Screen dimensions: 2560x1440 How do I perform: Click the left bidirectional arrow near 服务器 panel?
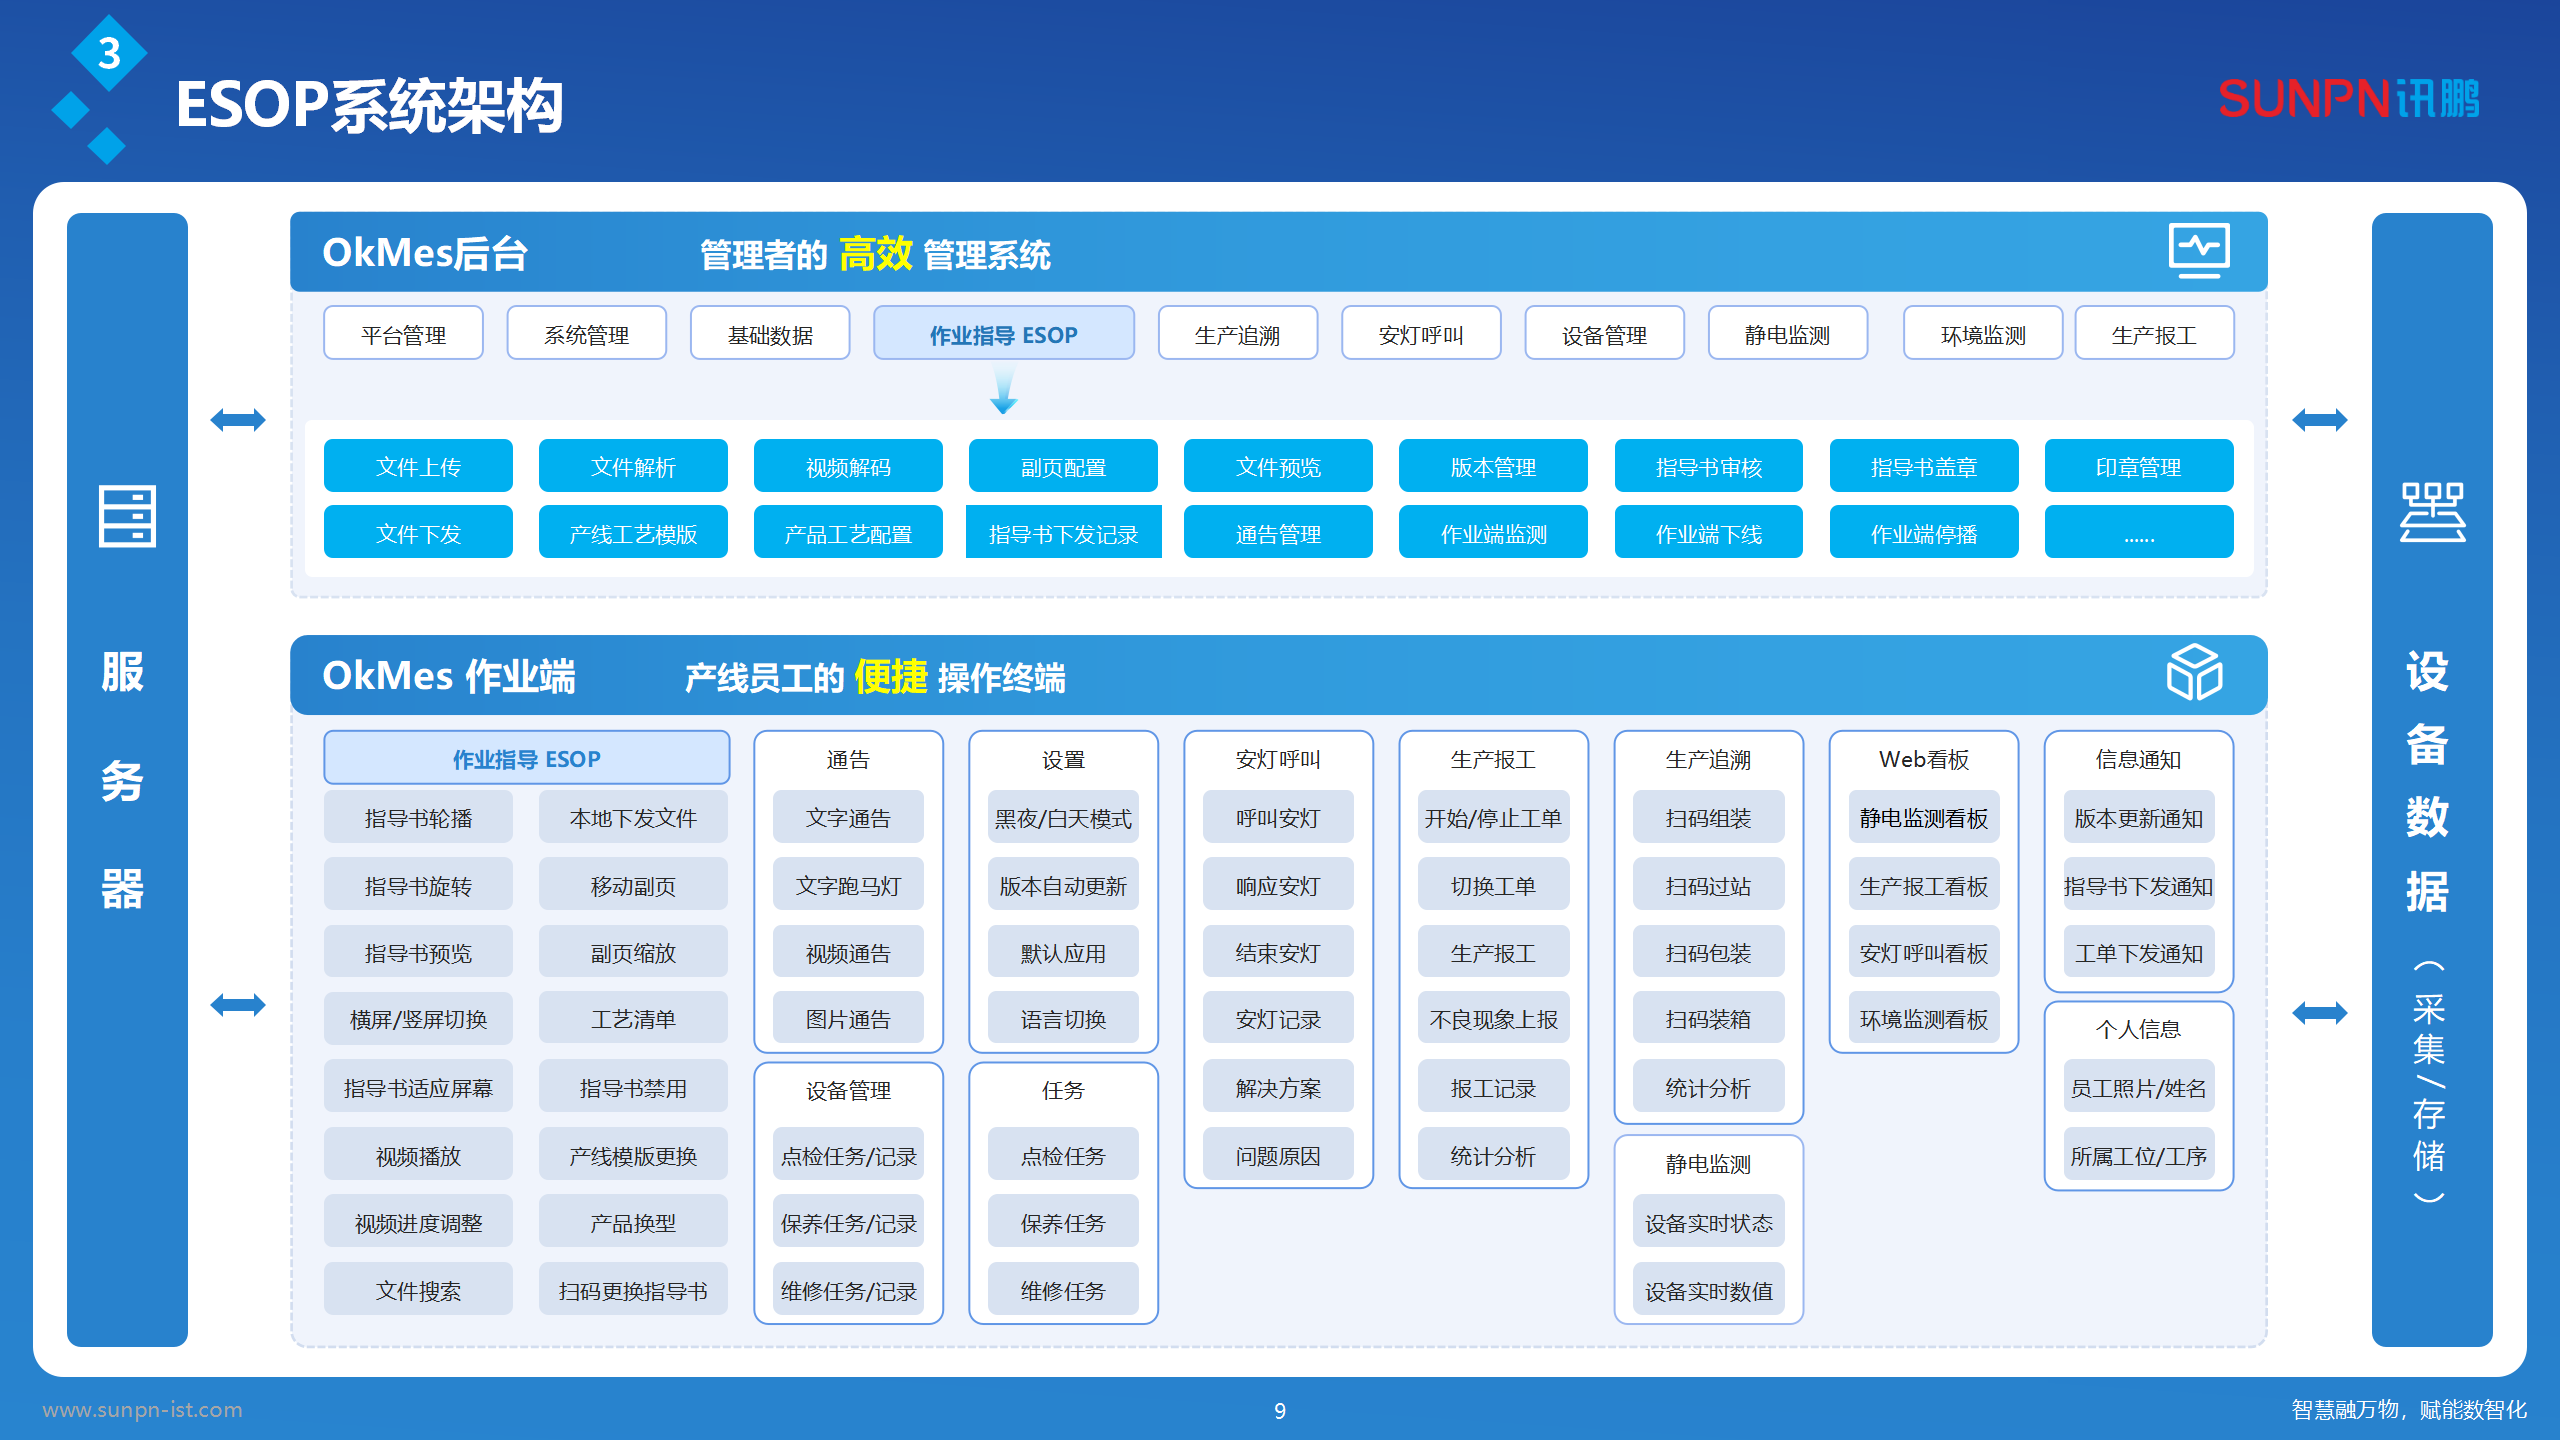pos(237,420)
